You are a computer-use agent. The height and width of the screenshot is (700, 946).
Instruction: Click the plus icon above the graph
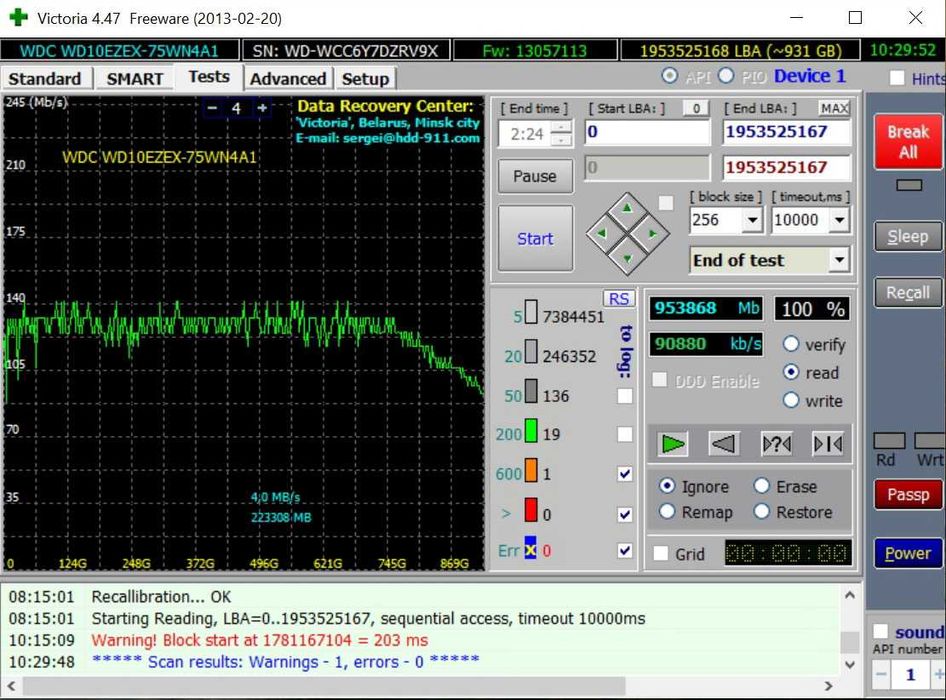(x=262, y=108)
